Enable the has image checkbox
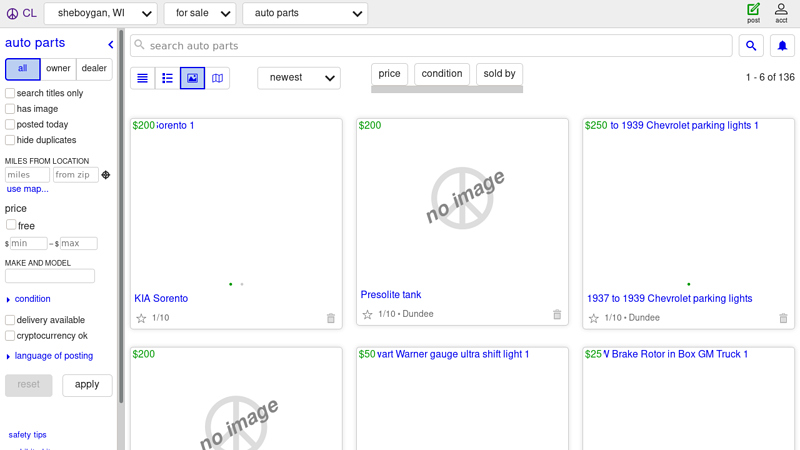The image size is (800, 450). click(10, 109)
